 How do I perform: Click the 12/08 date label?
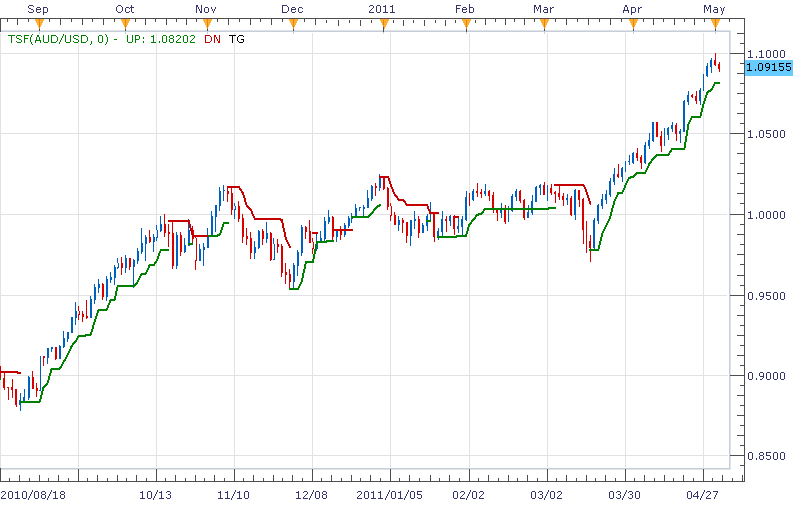point(311,495)
